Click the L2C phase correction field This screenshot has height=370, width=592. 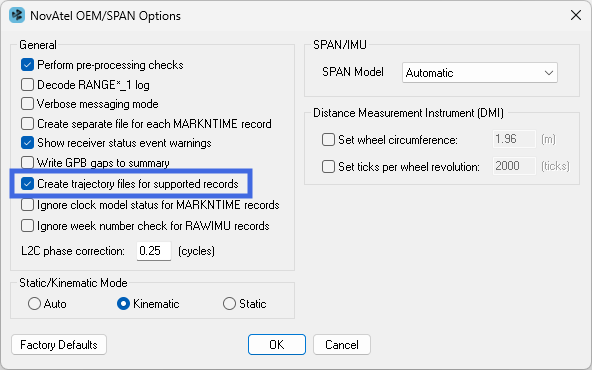point(154,251)
